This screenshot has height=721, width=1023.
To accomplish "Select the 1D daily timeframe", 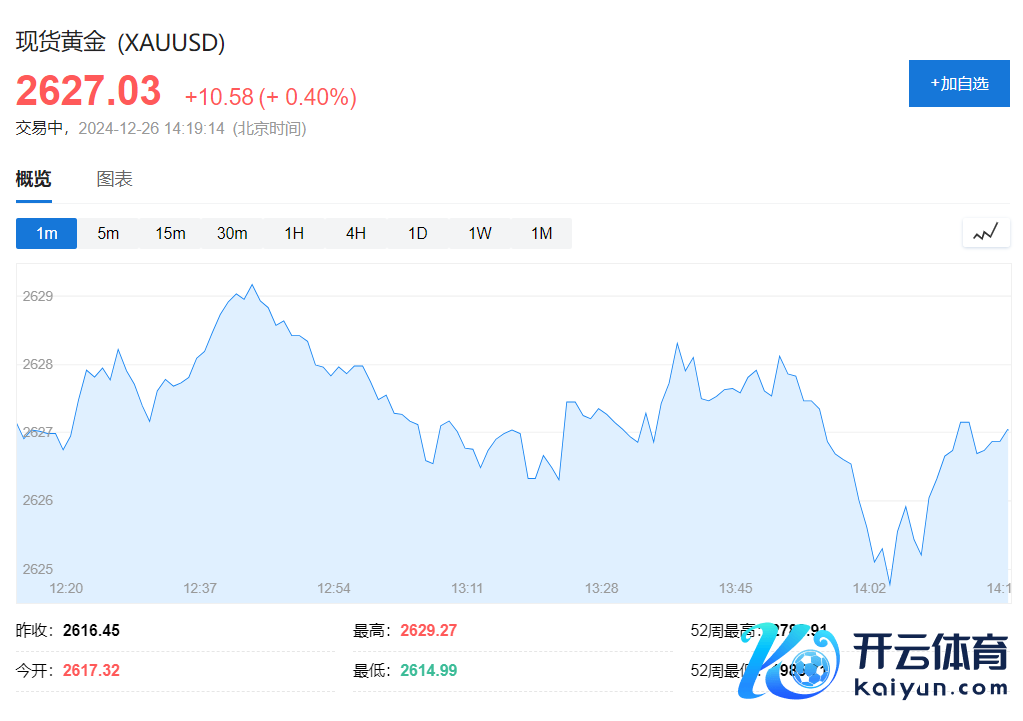I will coord(418,234).
